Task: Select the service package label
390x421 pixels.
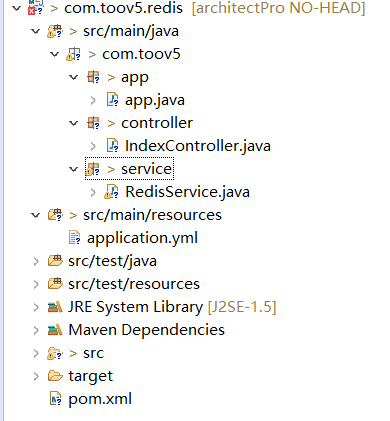Action: [146, 169]
